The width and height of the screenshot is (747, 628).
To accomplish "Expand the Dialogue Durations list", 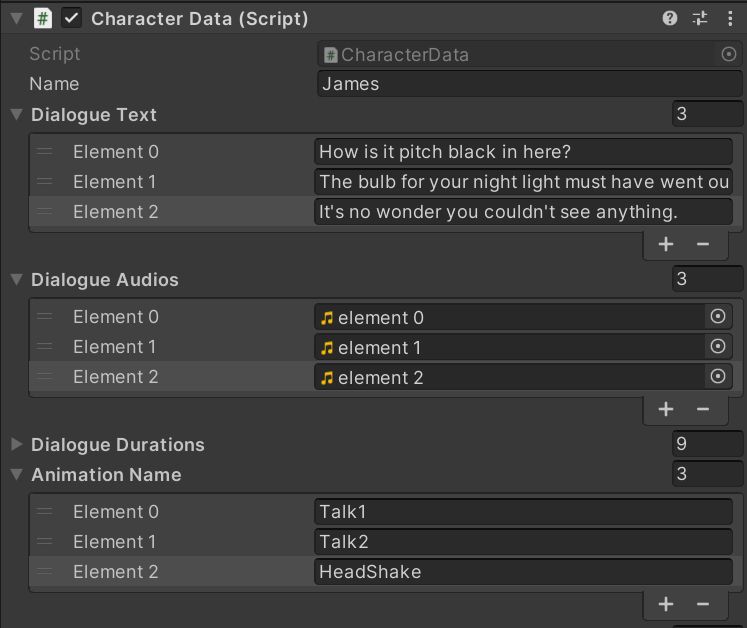I will pos(16,444).
